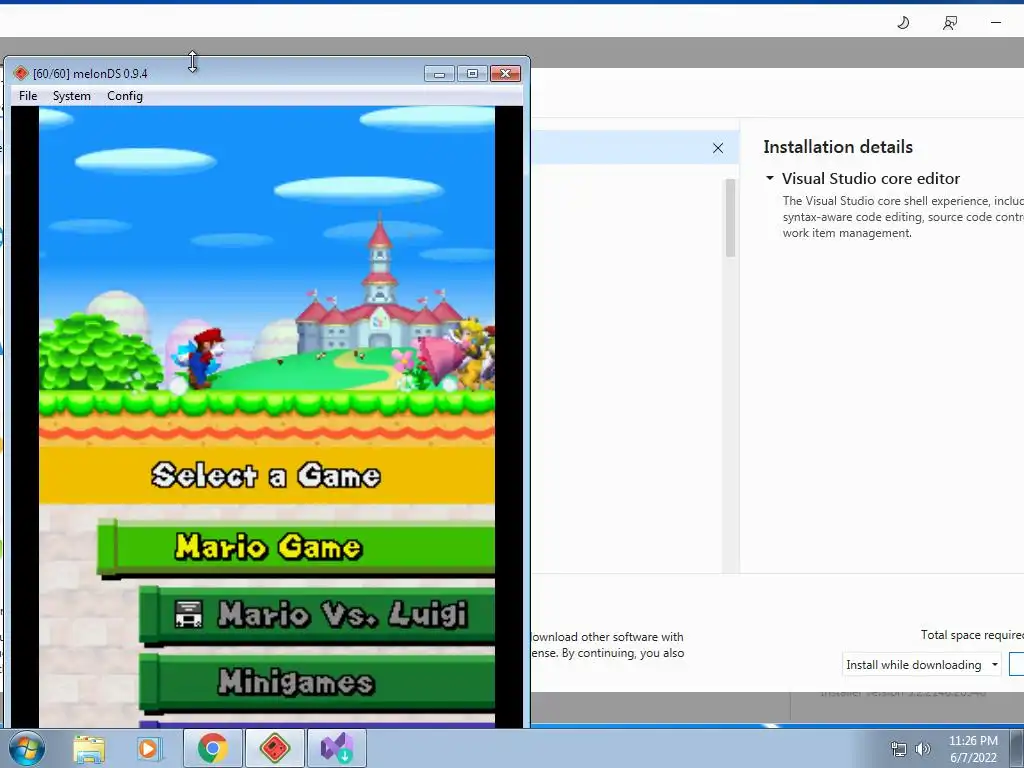This screenshot has height=768, width=1024.
Task: Toggle the moon theme icon in installer
Action: click(x=903, y=23)
